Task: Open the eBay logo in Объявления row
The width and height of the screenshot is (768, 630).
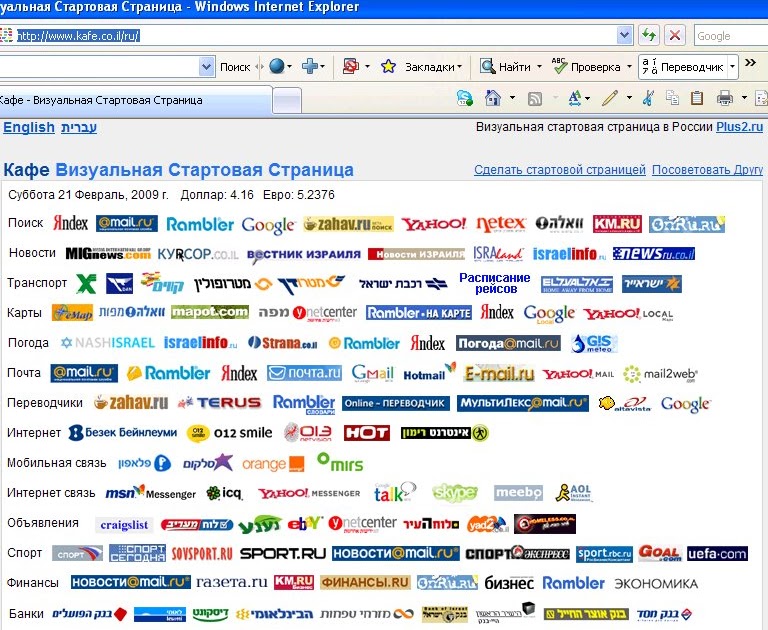Action: click(305, 524)
